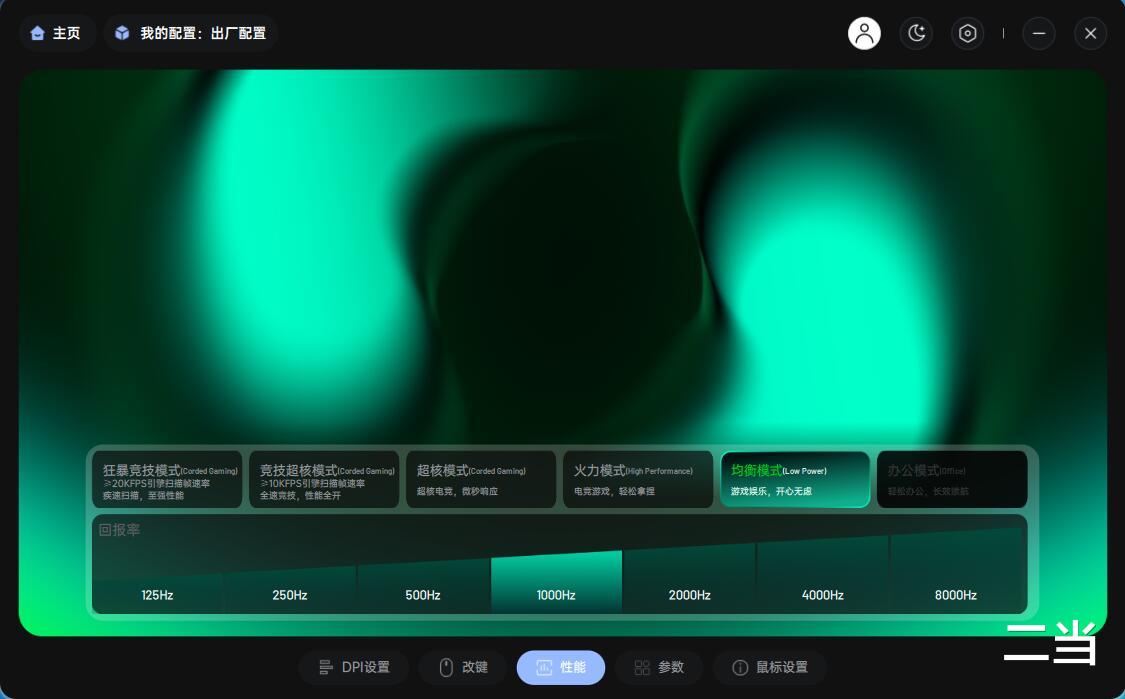Select 火力模式 High Performance mode
The width and height of the screenshot is (1125, 699).
tap(638, 479)
